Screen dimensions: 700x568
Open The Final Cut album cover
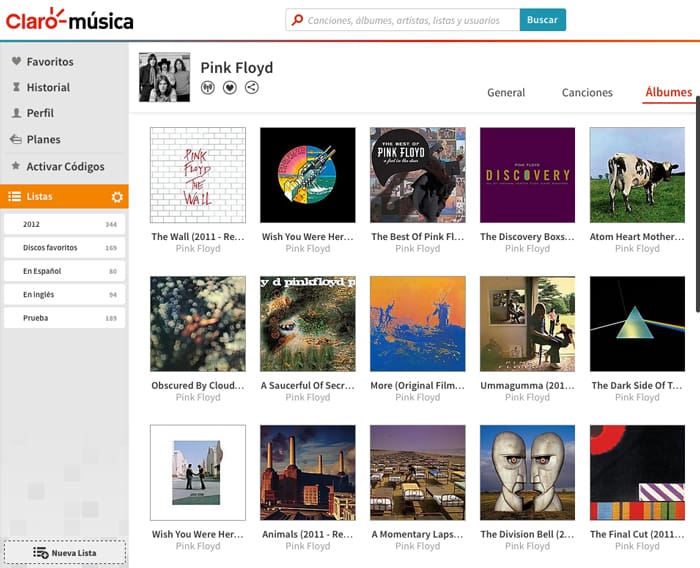pos(637,472)
